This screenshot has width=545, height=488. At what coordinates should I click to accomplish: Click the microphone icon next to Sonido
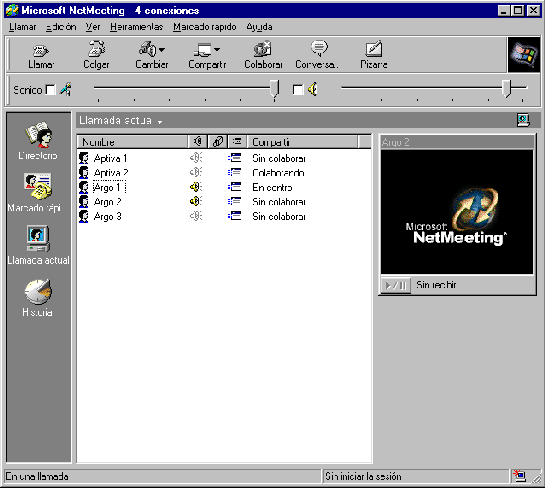66,90
